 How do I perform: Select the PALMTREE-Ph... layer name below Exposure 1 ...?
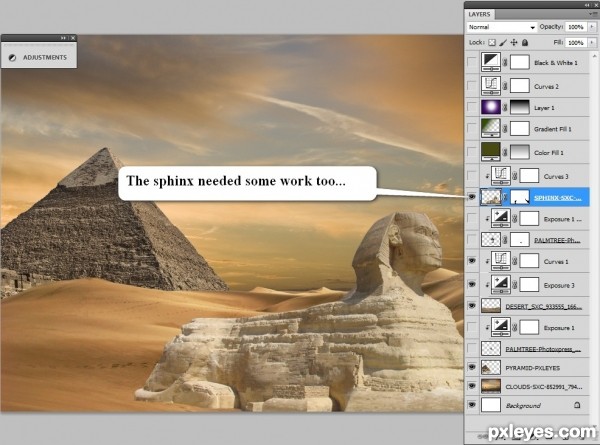tap(557, 241)
